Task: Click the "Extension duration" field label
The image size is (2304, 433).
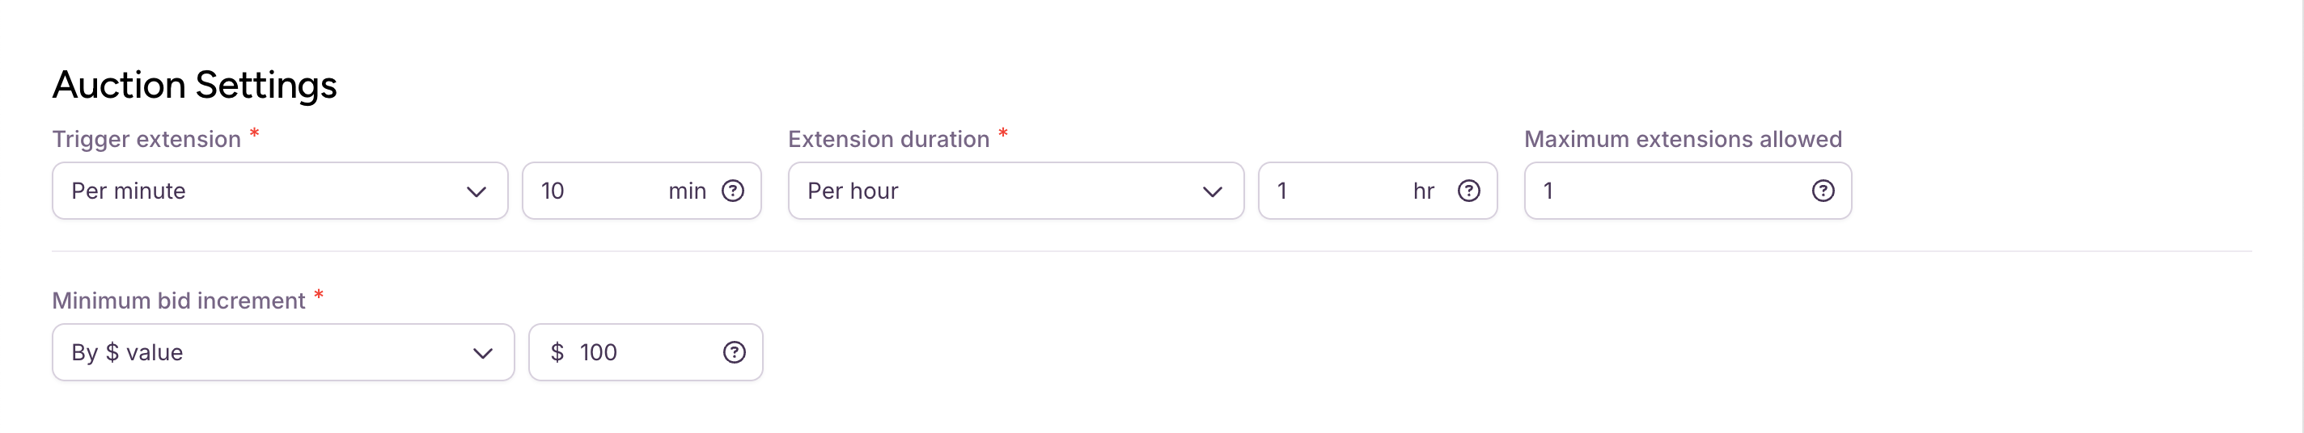Action: pos(888,139)
